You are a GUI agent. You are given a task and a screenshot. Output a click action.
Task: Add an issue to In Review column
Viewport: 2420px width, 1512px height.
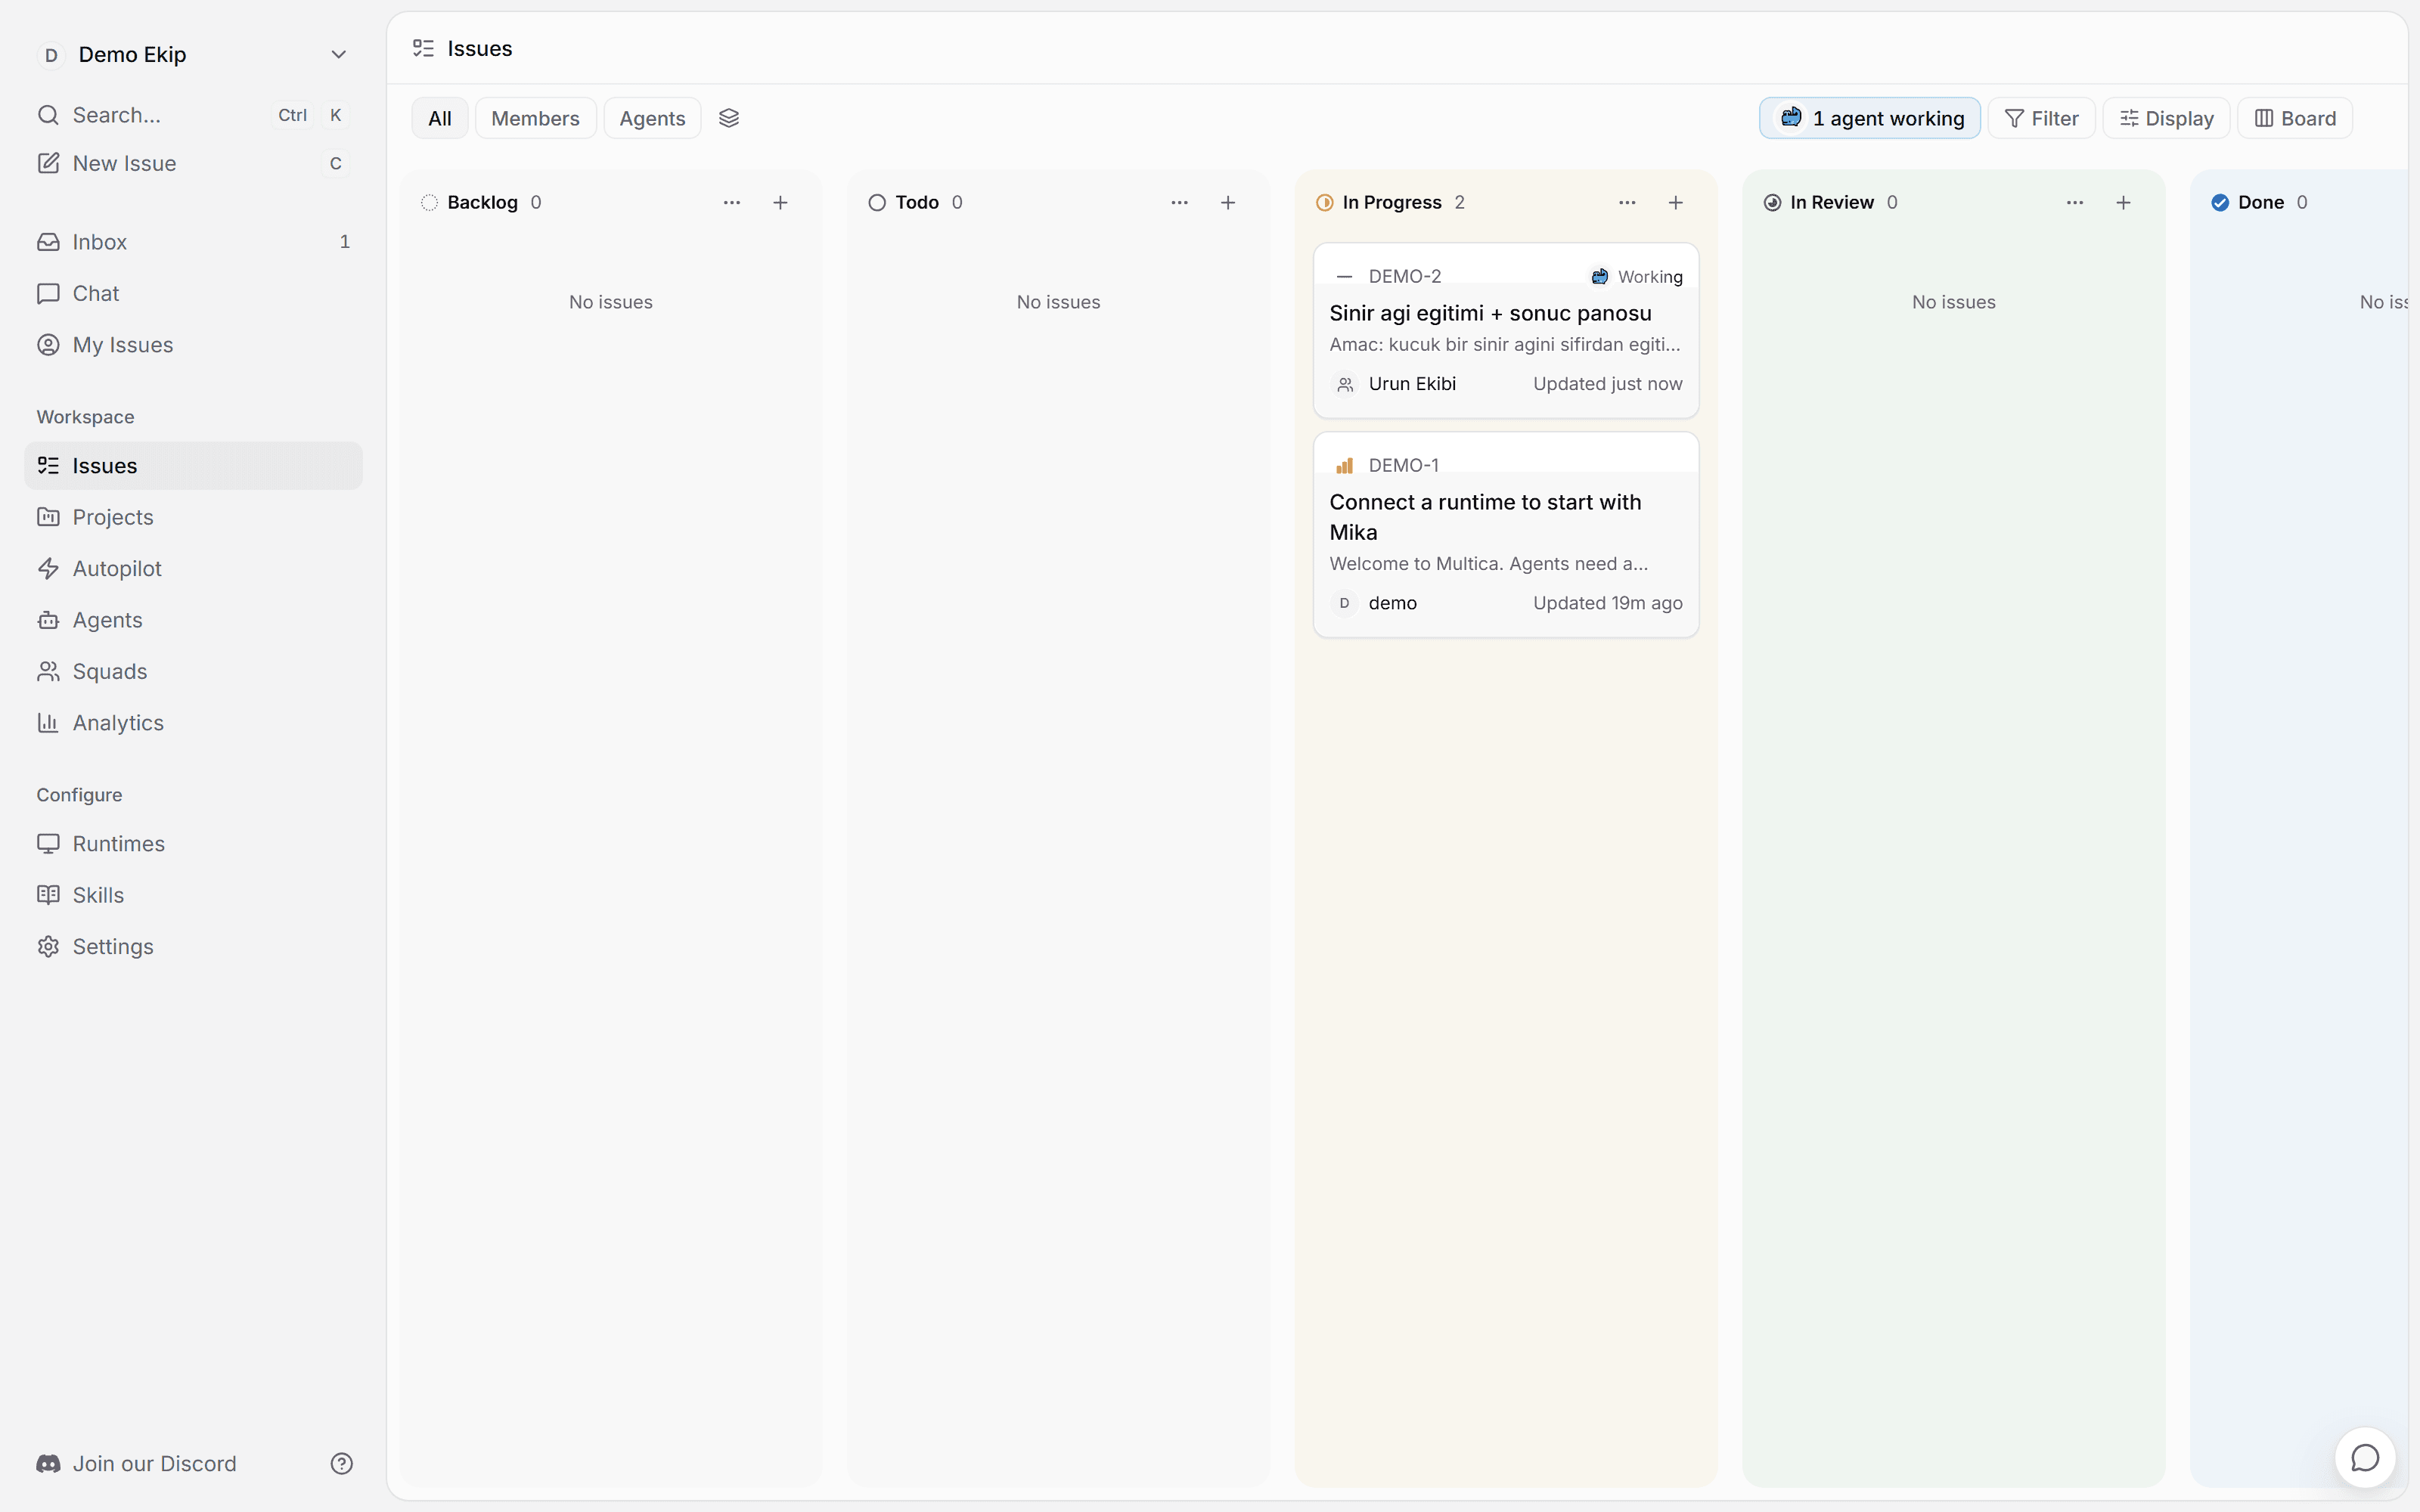2123,203
